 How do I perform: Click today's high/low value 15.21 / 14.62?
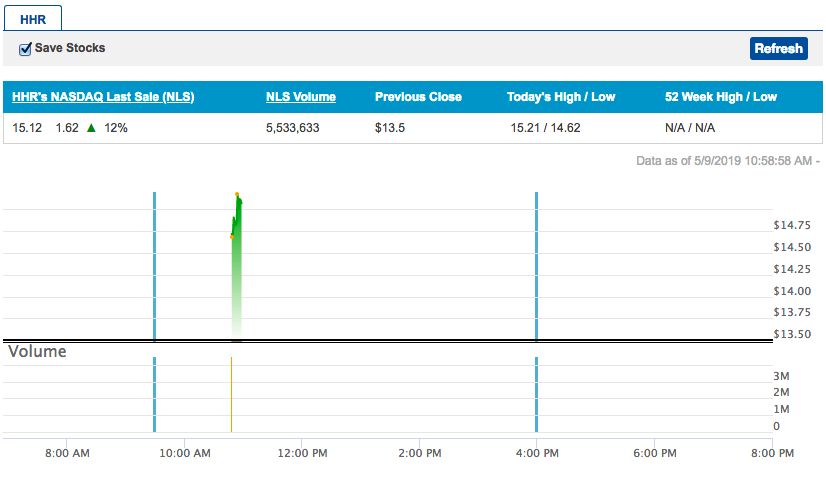(545, 128)
